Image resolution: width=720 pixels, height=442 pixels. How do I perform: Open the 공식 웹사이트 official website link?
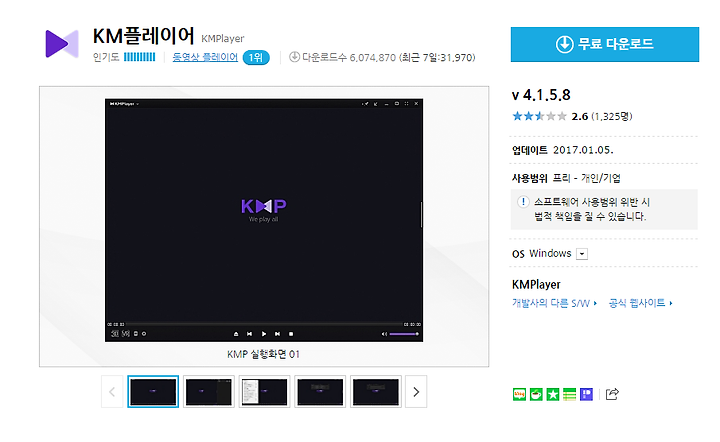(x=641, y=303)
